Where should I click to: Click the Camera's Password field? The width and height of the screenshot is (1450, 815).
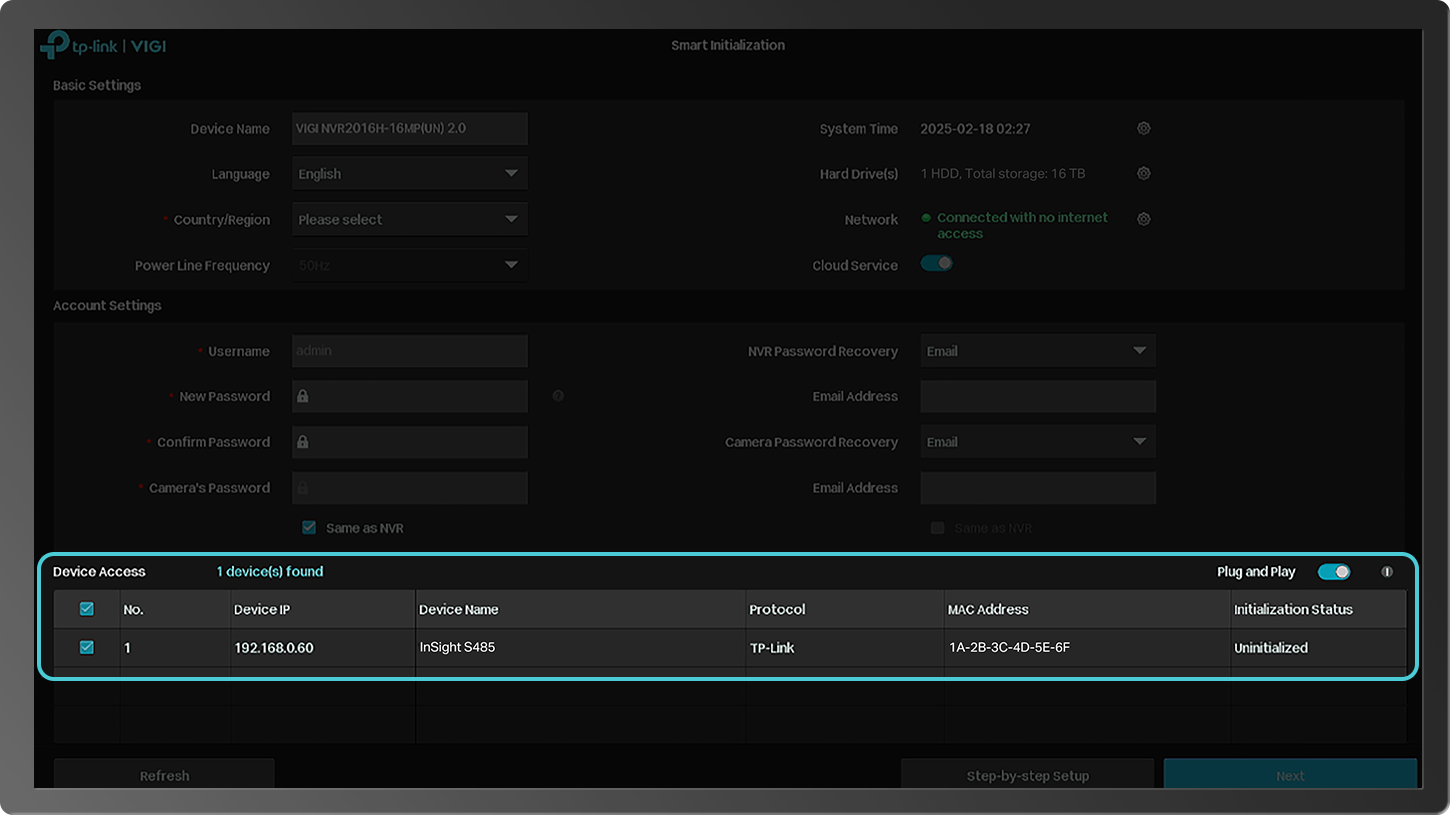click(x=410, y=488)
